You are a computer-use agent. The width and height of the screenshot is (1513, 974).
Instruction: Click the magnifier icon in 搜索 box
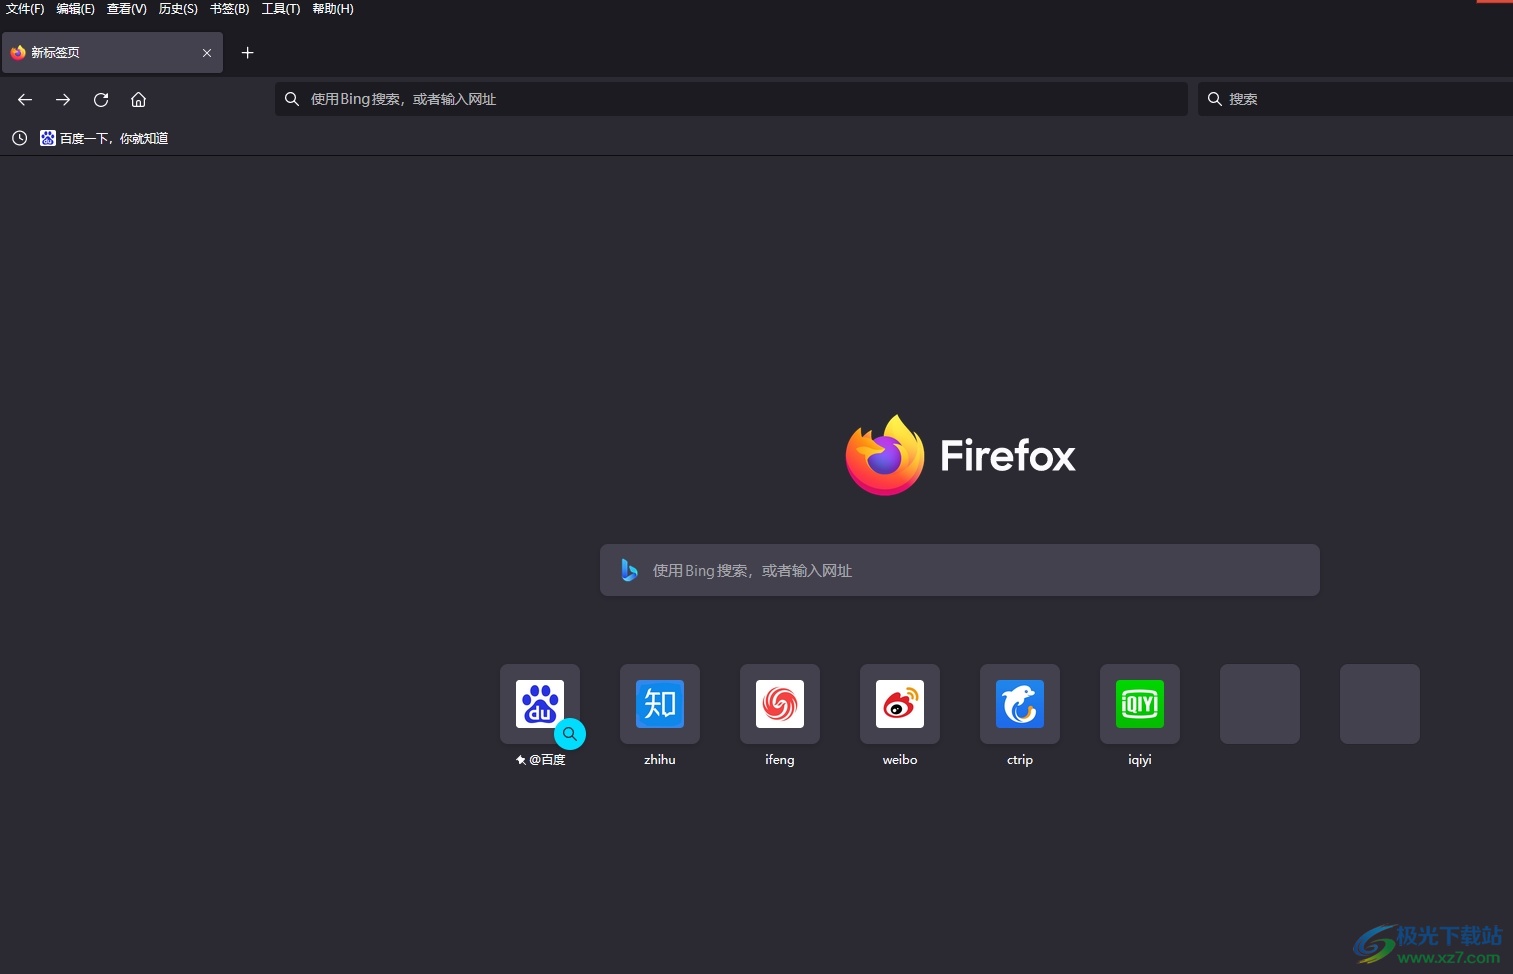1215,99
